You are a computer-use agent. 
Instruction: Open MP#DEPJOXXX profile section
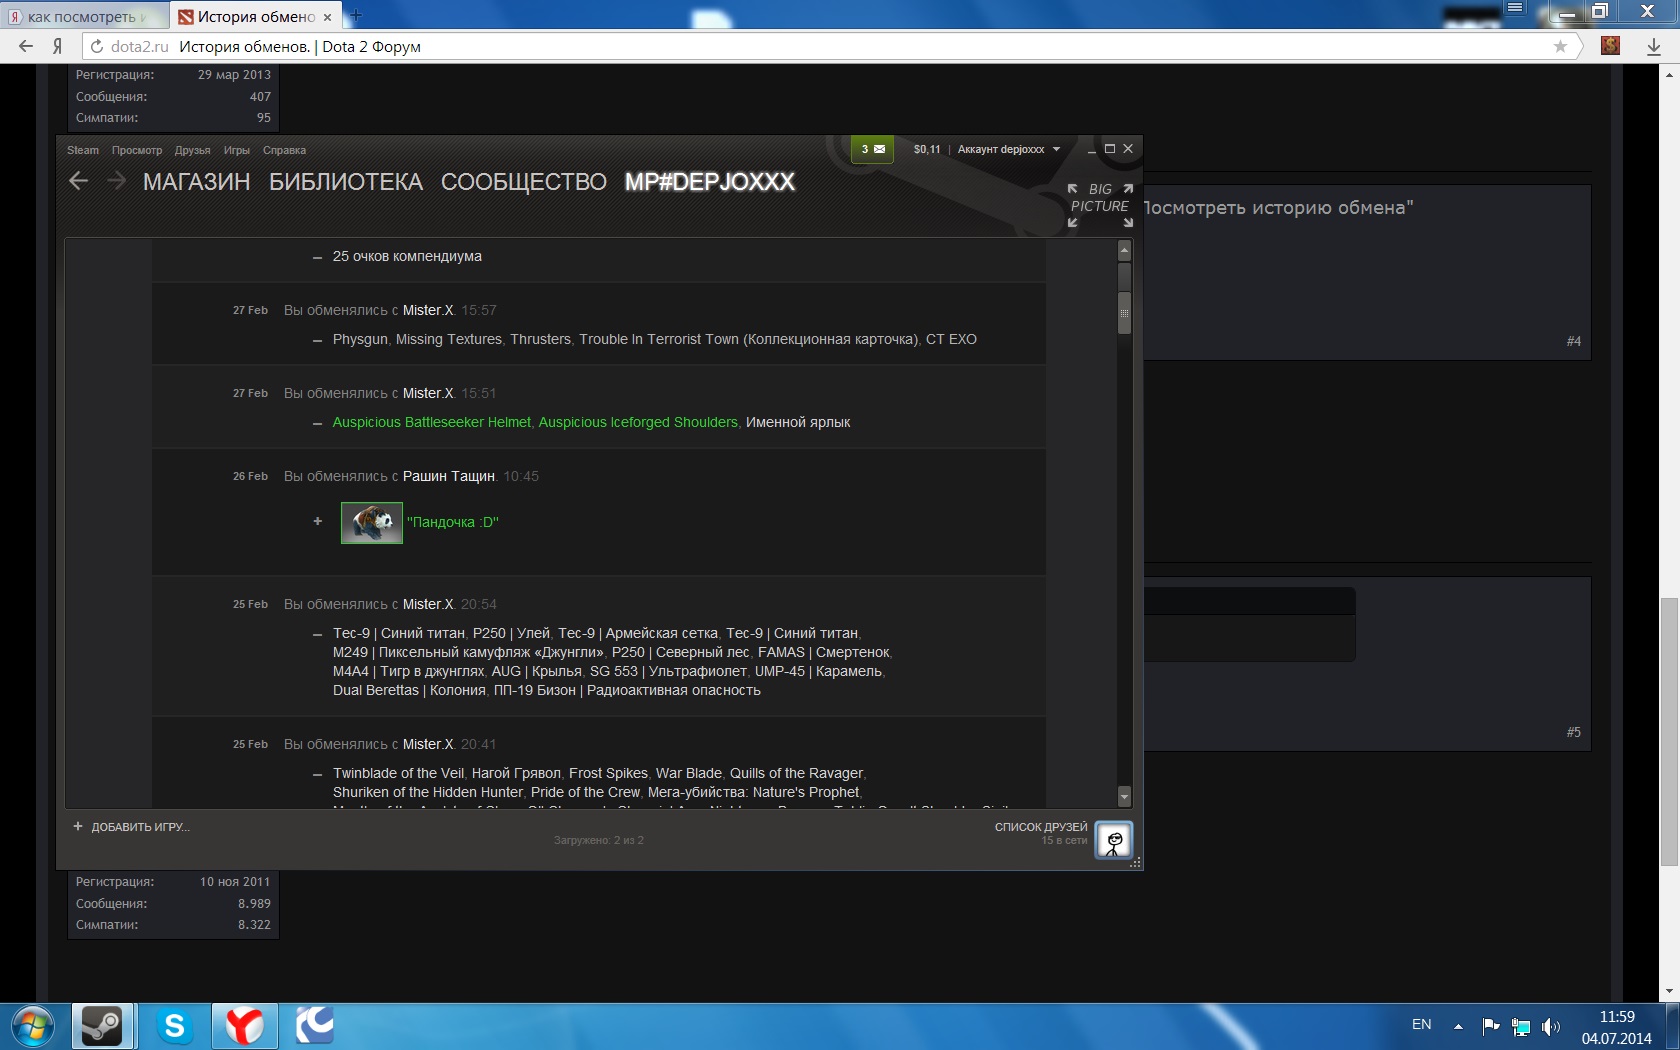coord(710,182)
